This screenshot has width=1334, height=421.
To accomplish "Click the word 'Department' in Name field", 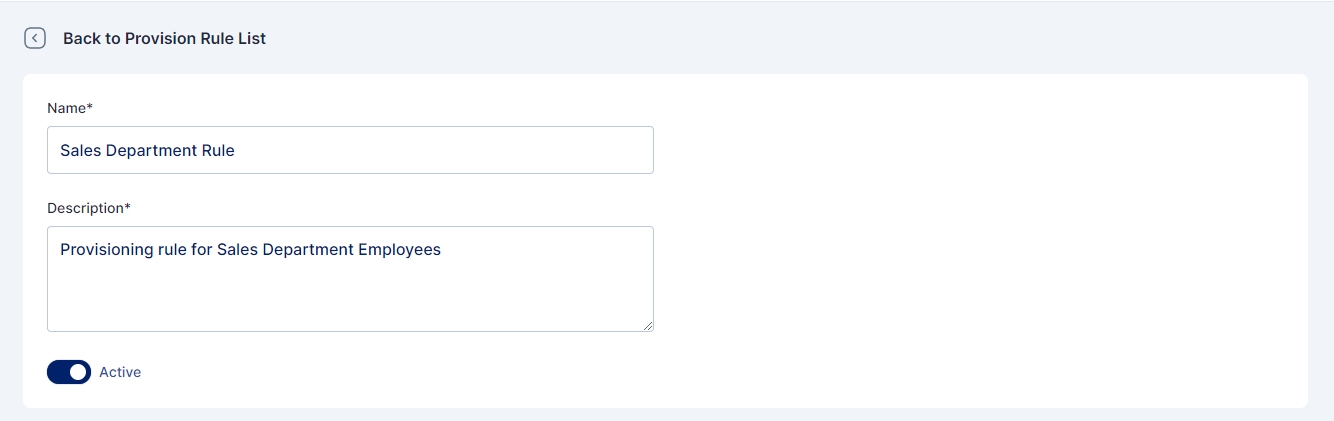I will [x=150, y=150].
